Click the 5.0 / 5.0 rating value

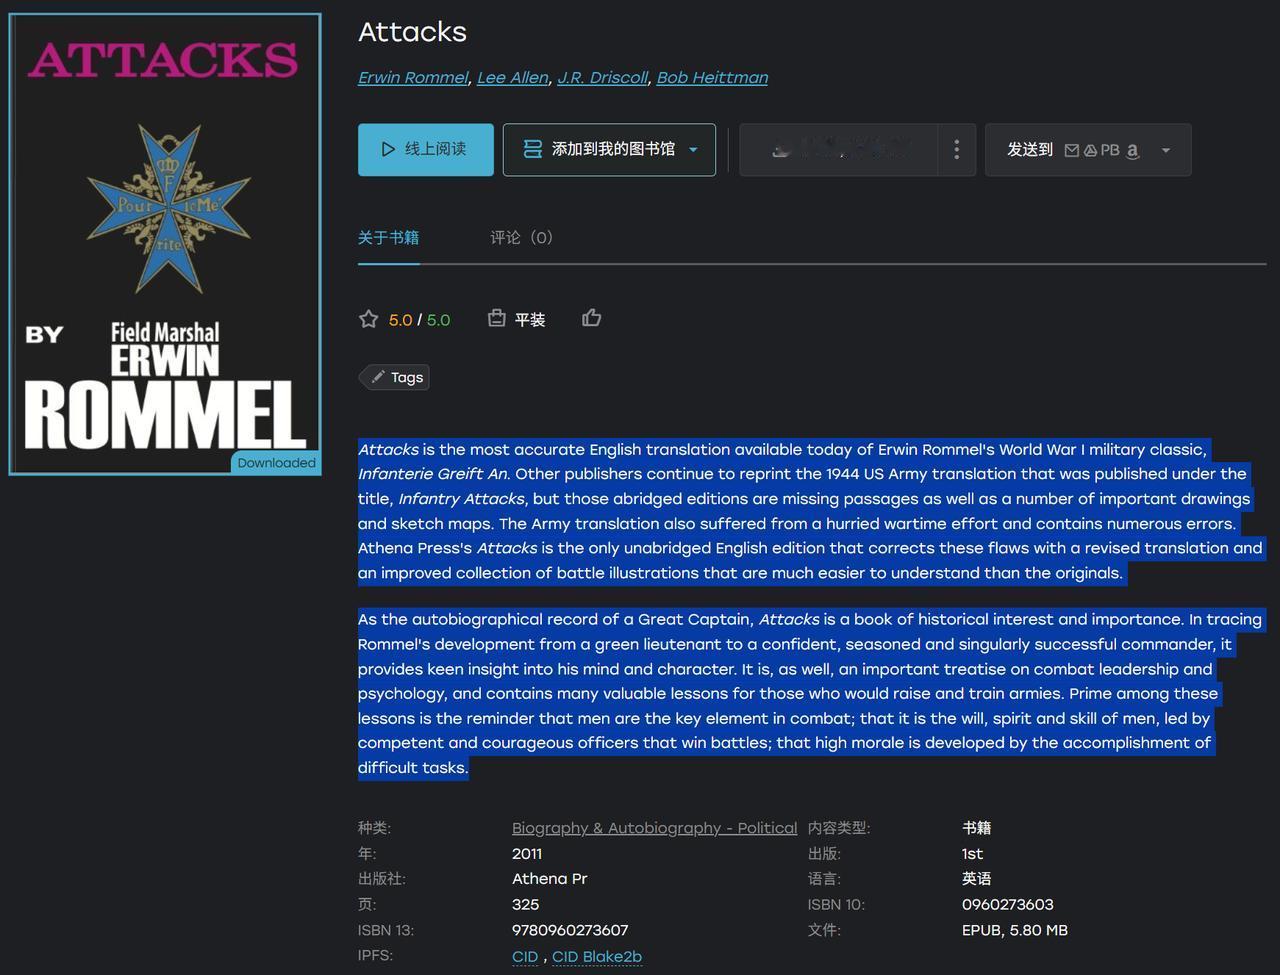(x=420, y=320)
